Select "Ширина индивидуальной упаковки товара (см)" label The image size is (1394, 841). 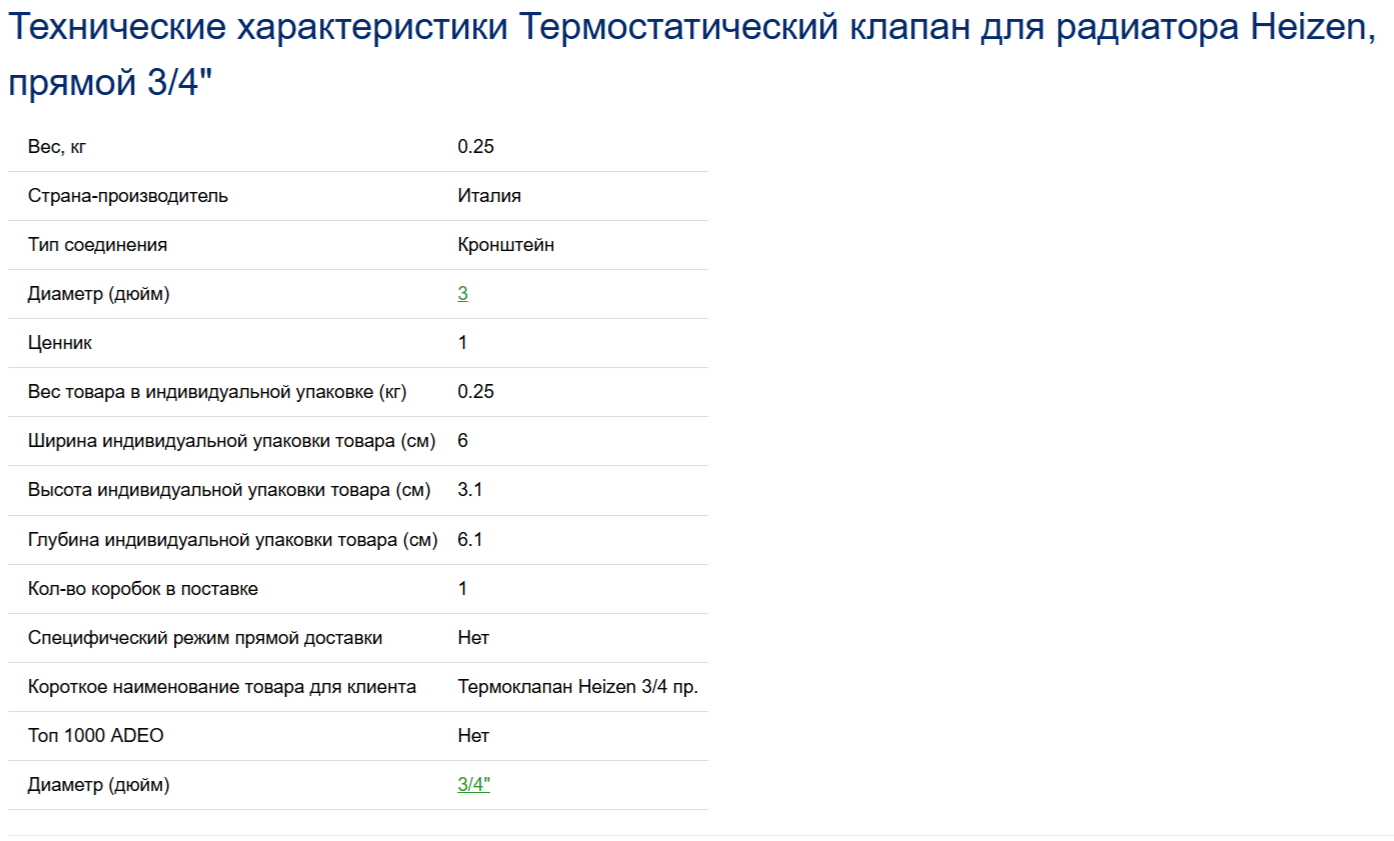pos(232,441)
